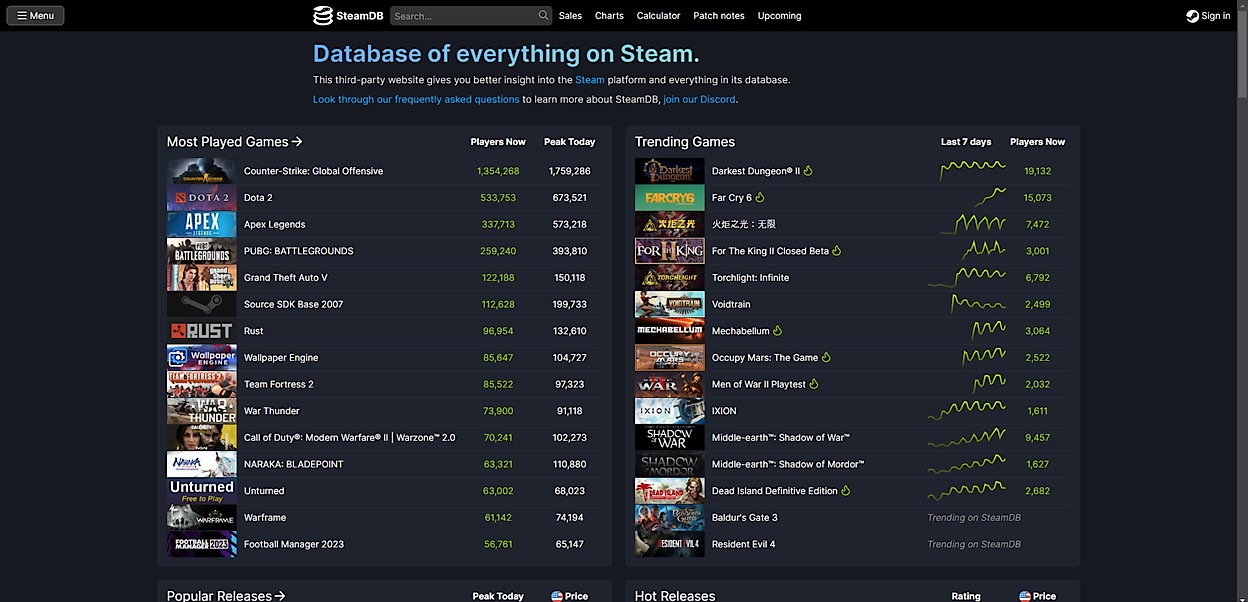Open the hamburger Menu button
This screenshot has width=1248, height=602.
35,16
